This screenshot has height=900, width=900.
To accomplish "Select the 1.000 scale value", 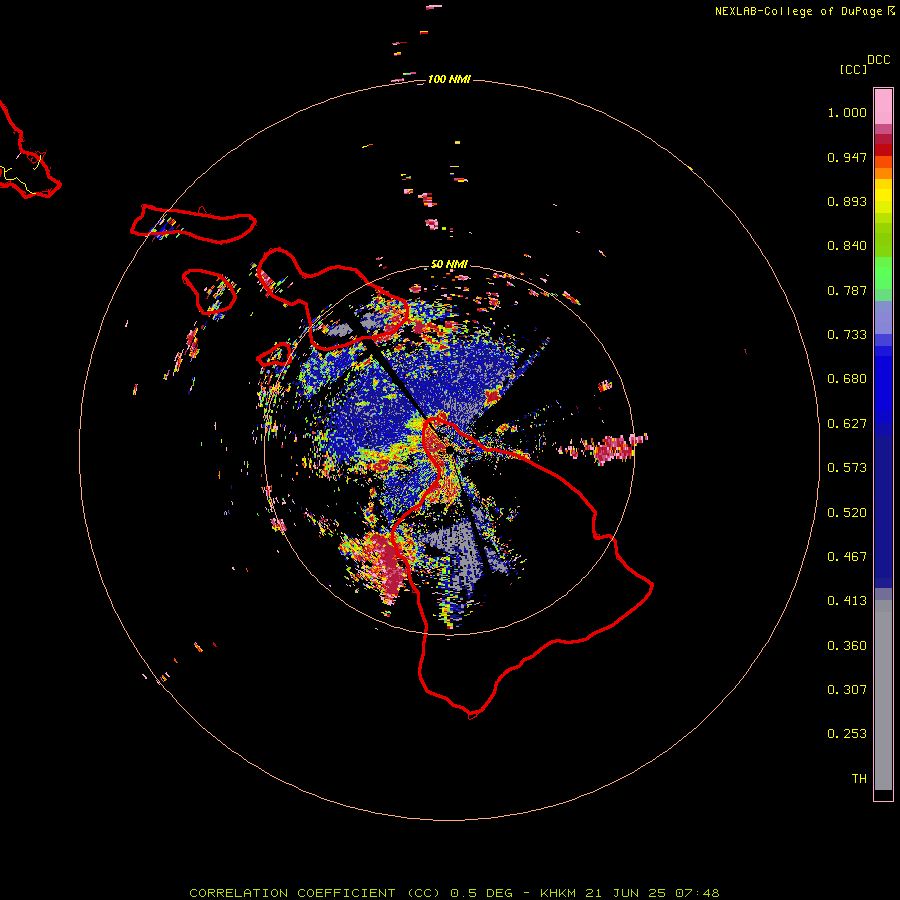I will 847,112.
